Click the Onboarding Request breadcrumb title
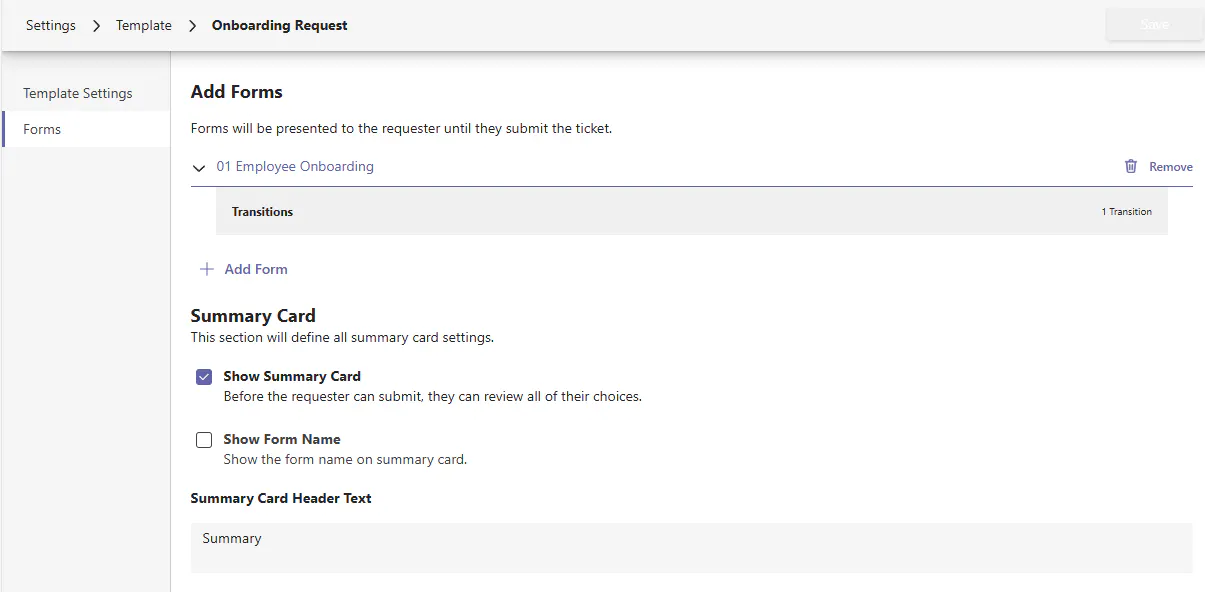 point(280,25)
